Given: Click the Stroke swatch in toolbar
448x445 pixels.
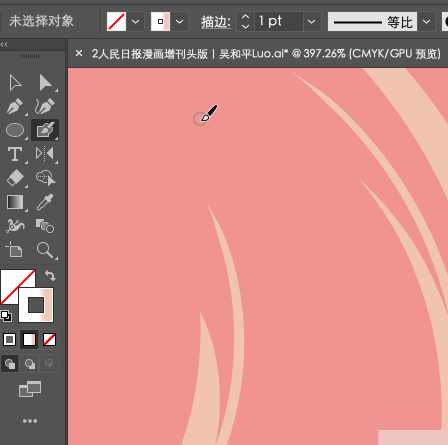Looking at the screenshot, I should 36,305.
